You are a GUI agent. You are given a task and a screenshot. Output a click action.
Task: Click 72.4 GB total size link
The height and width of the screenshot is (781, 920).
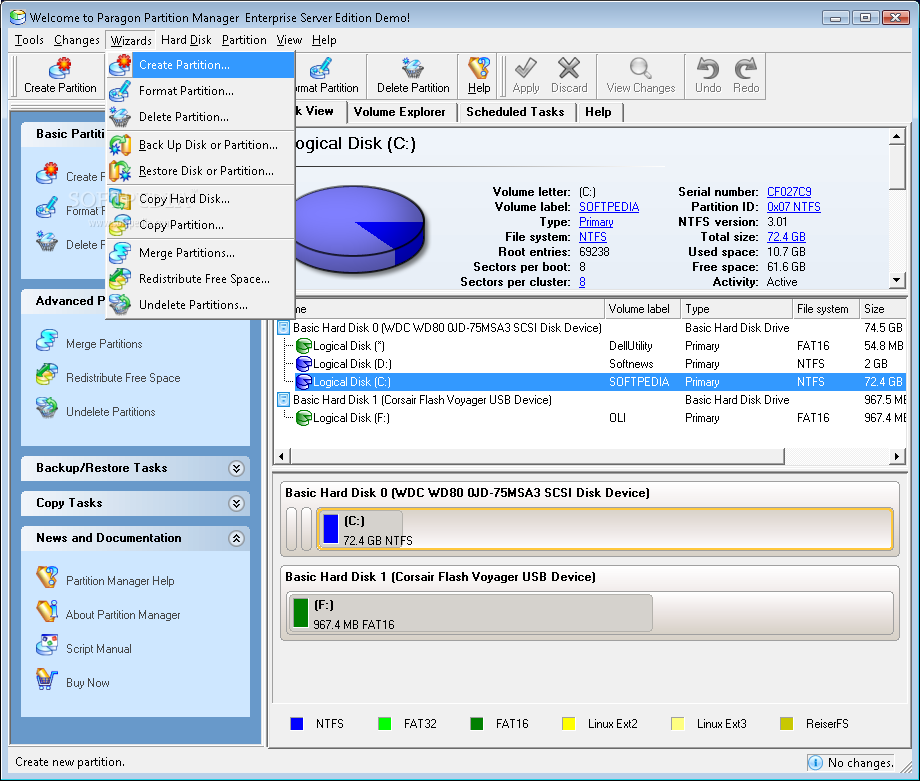(x=786, y=237)
